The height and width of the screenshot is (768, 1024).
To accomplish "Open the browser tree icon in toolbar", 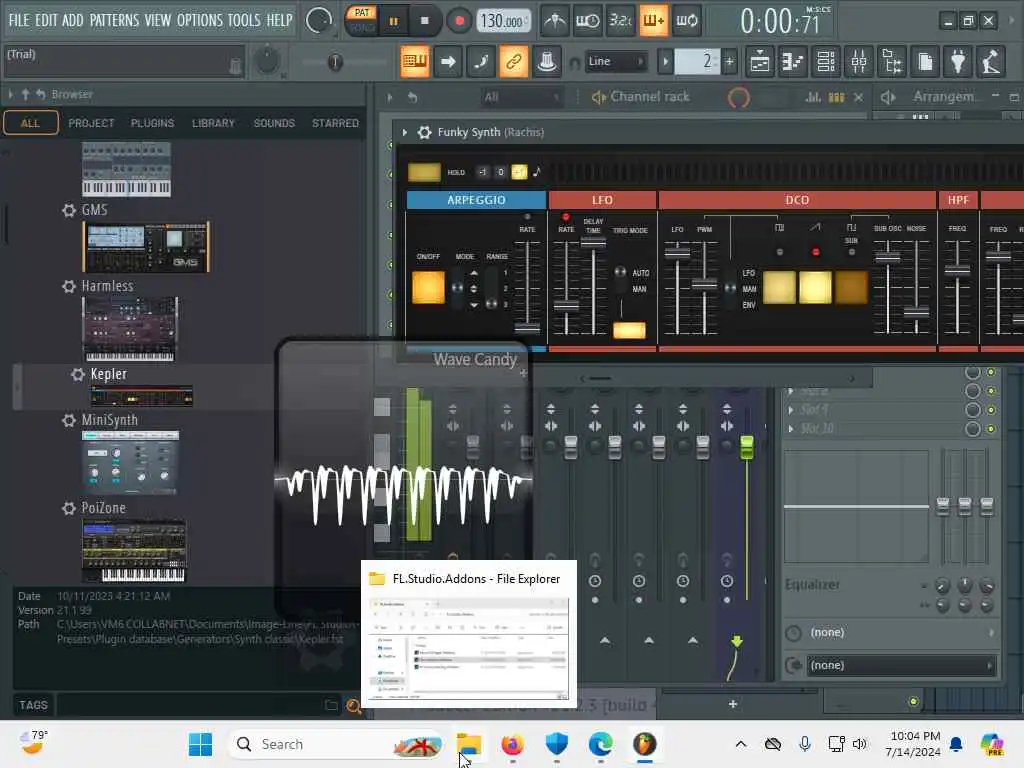I will pyautogui.click(x=892, y=62).
